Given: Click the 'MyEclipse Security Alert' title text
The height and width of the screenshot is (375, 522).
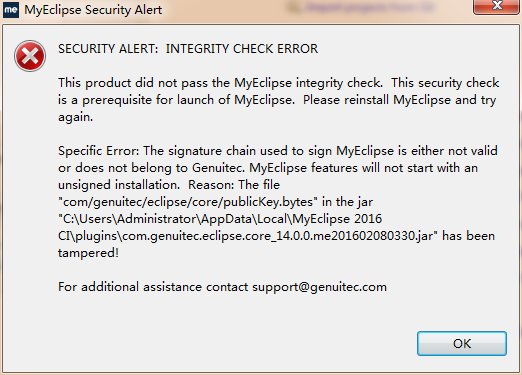Looking at the screenshot, I should [93, 10].
